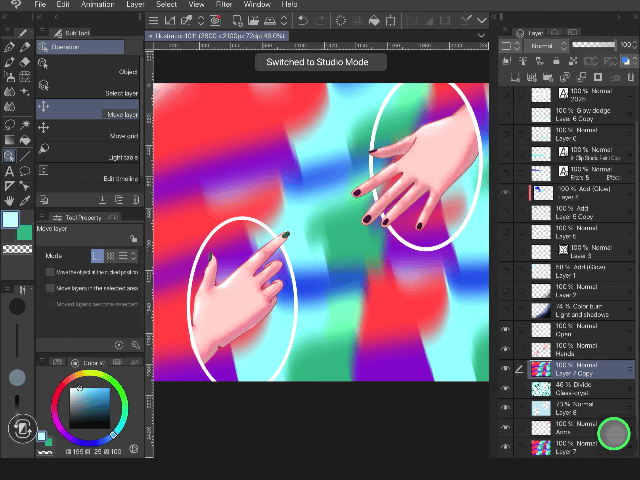Show the Layer 6 Copy Glow dodge layer
This screenshot has height=480, width=640.
(x=506, y=114)
